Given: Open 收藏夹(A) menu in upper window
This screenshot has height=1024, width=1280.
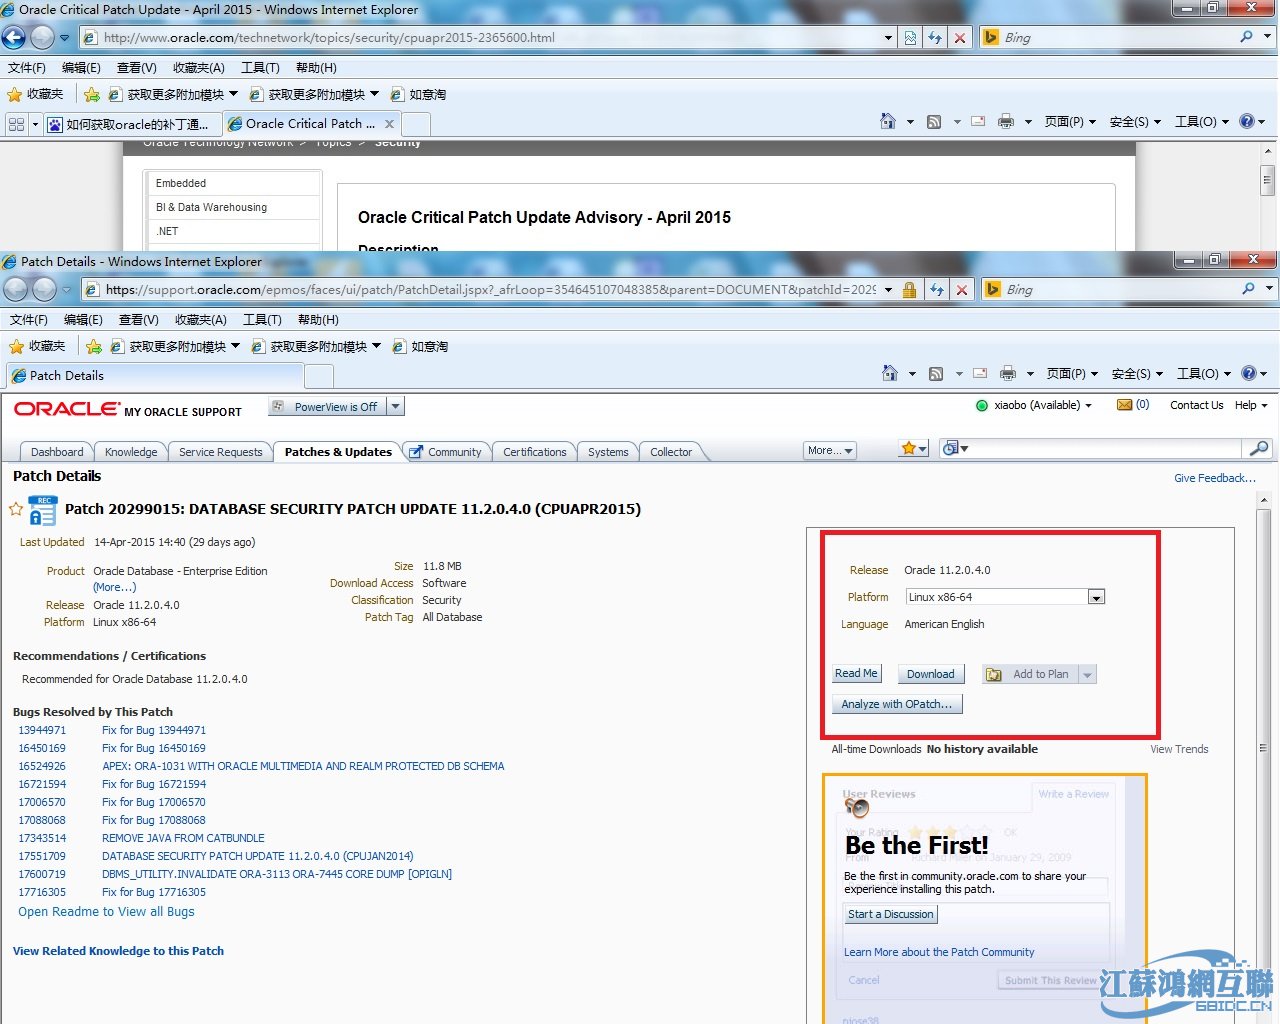Looking at the screenshot, I should pyautogui.click(x=199, y=68).
